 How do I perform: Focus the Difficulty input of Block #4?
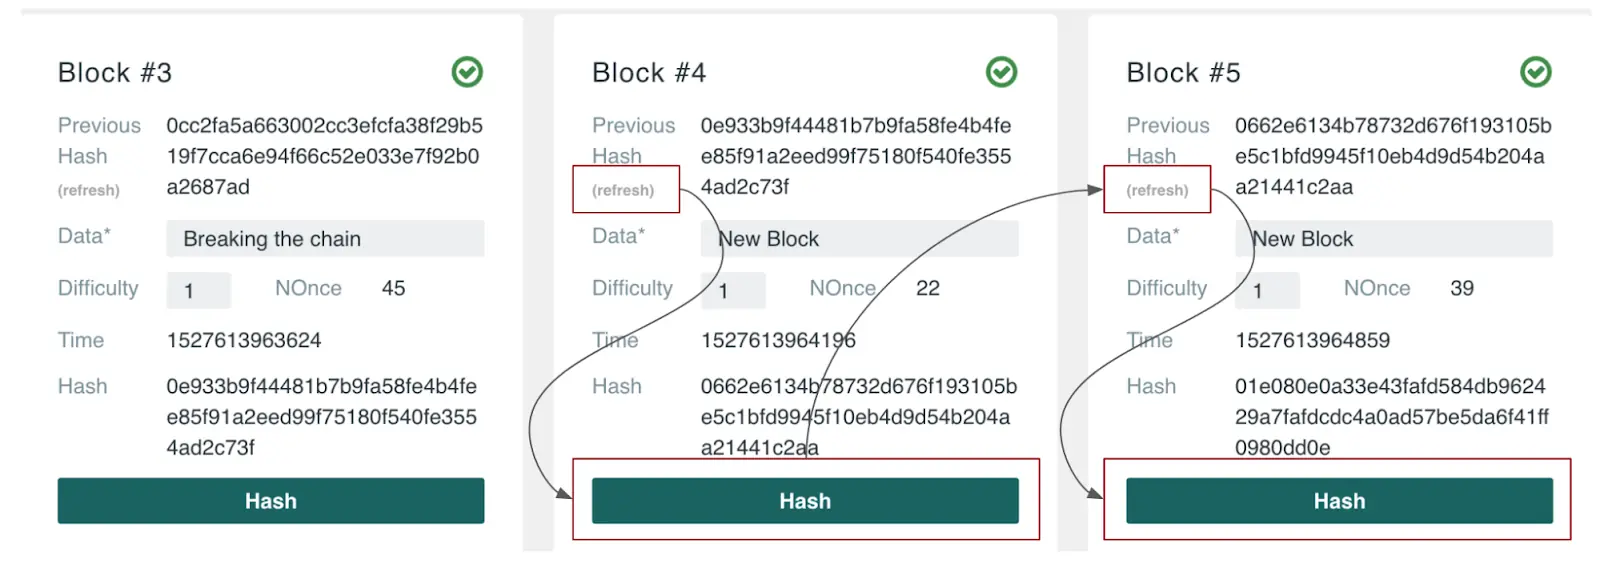(x=733, y=291)
